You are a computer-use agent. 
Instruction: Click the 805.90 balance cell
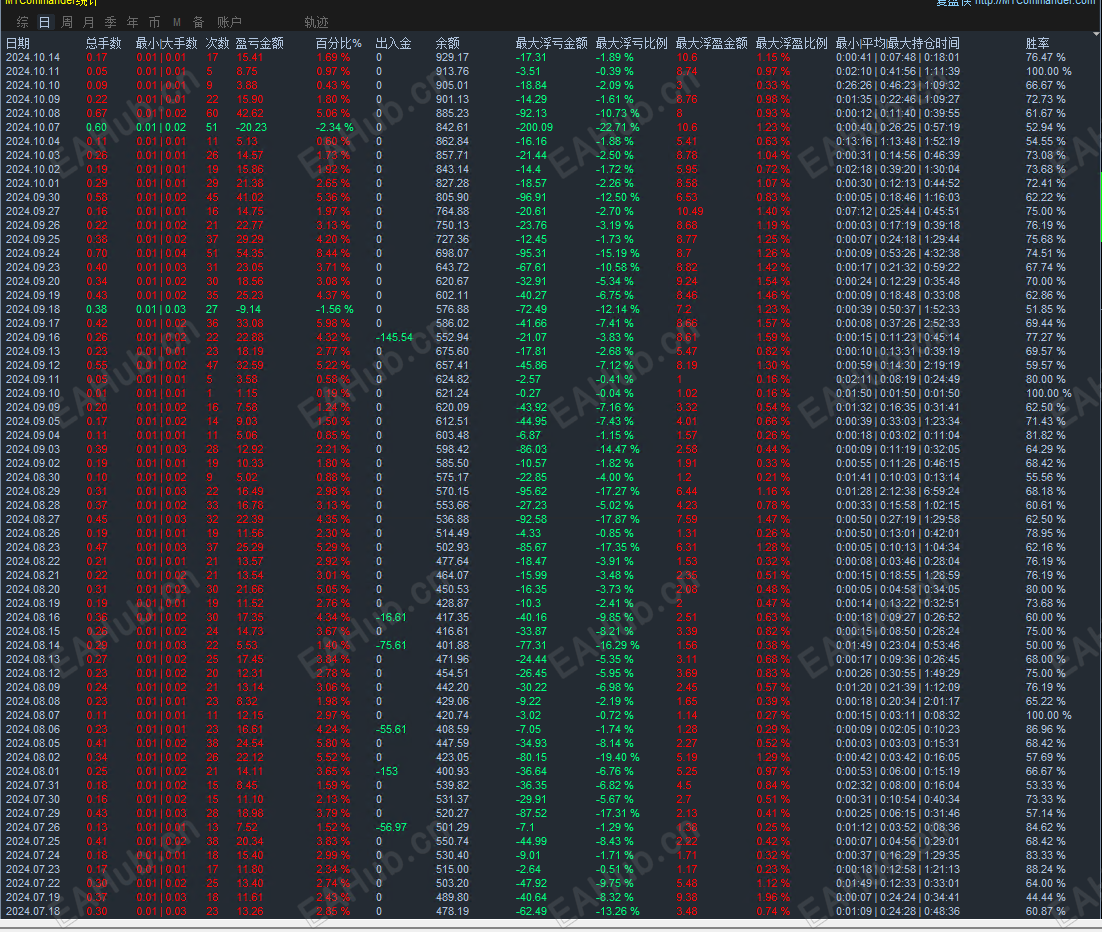tap(452, 198)
